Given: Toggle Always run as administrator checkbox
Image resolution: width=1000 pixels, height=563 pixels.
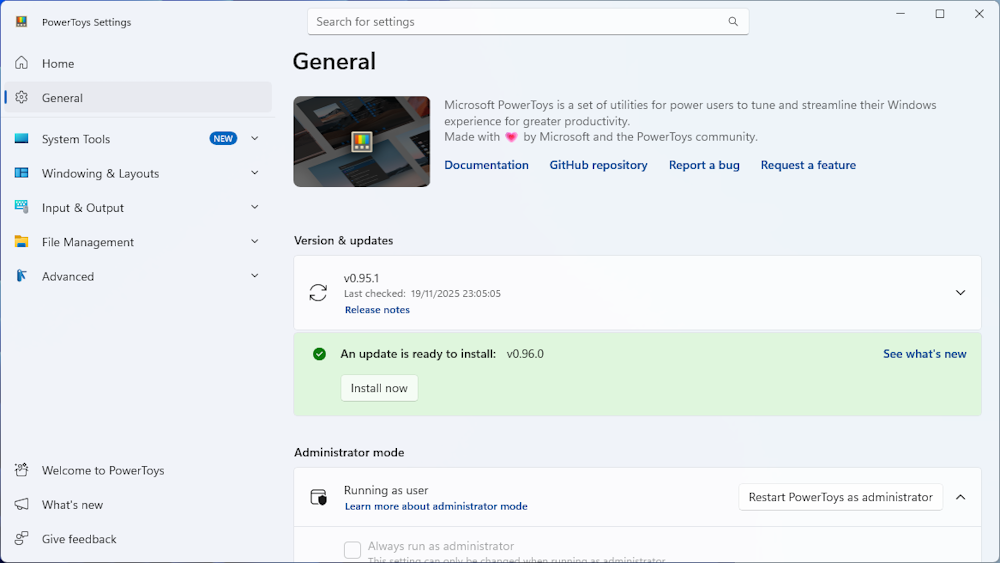Looking at the screenshot, I should point(352,550).
